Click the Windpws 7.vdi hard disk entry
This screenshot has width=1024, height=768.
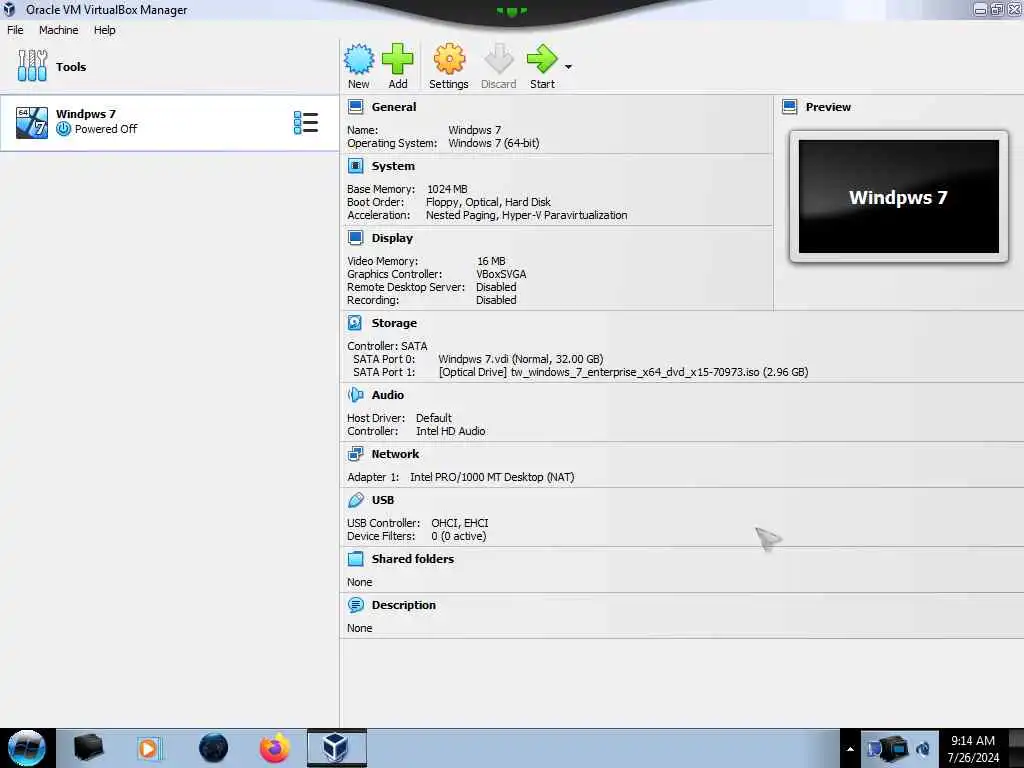point(520,359)
